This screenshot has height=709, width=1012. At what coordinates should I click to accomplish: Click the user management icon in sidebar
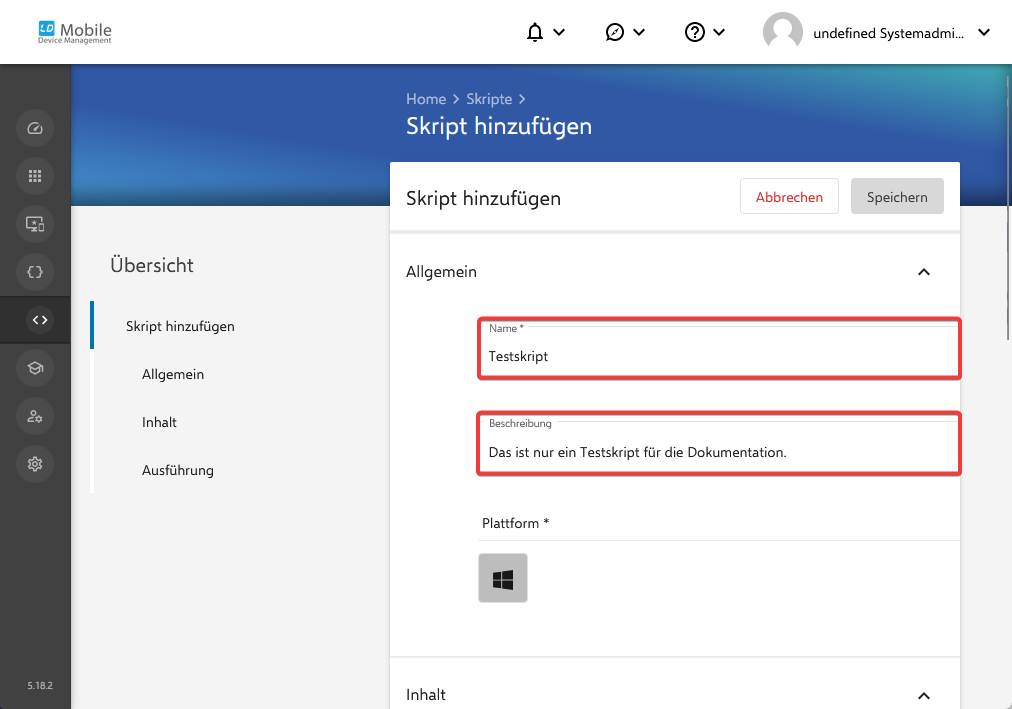35,416
